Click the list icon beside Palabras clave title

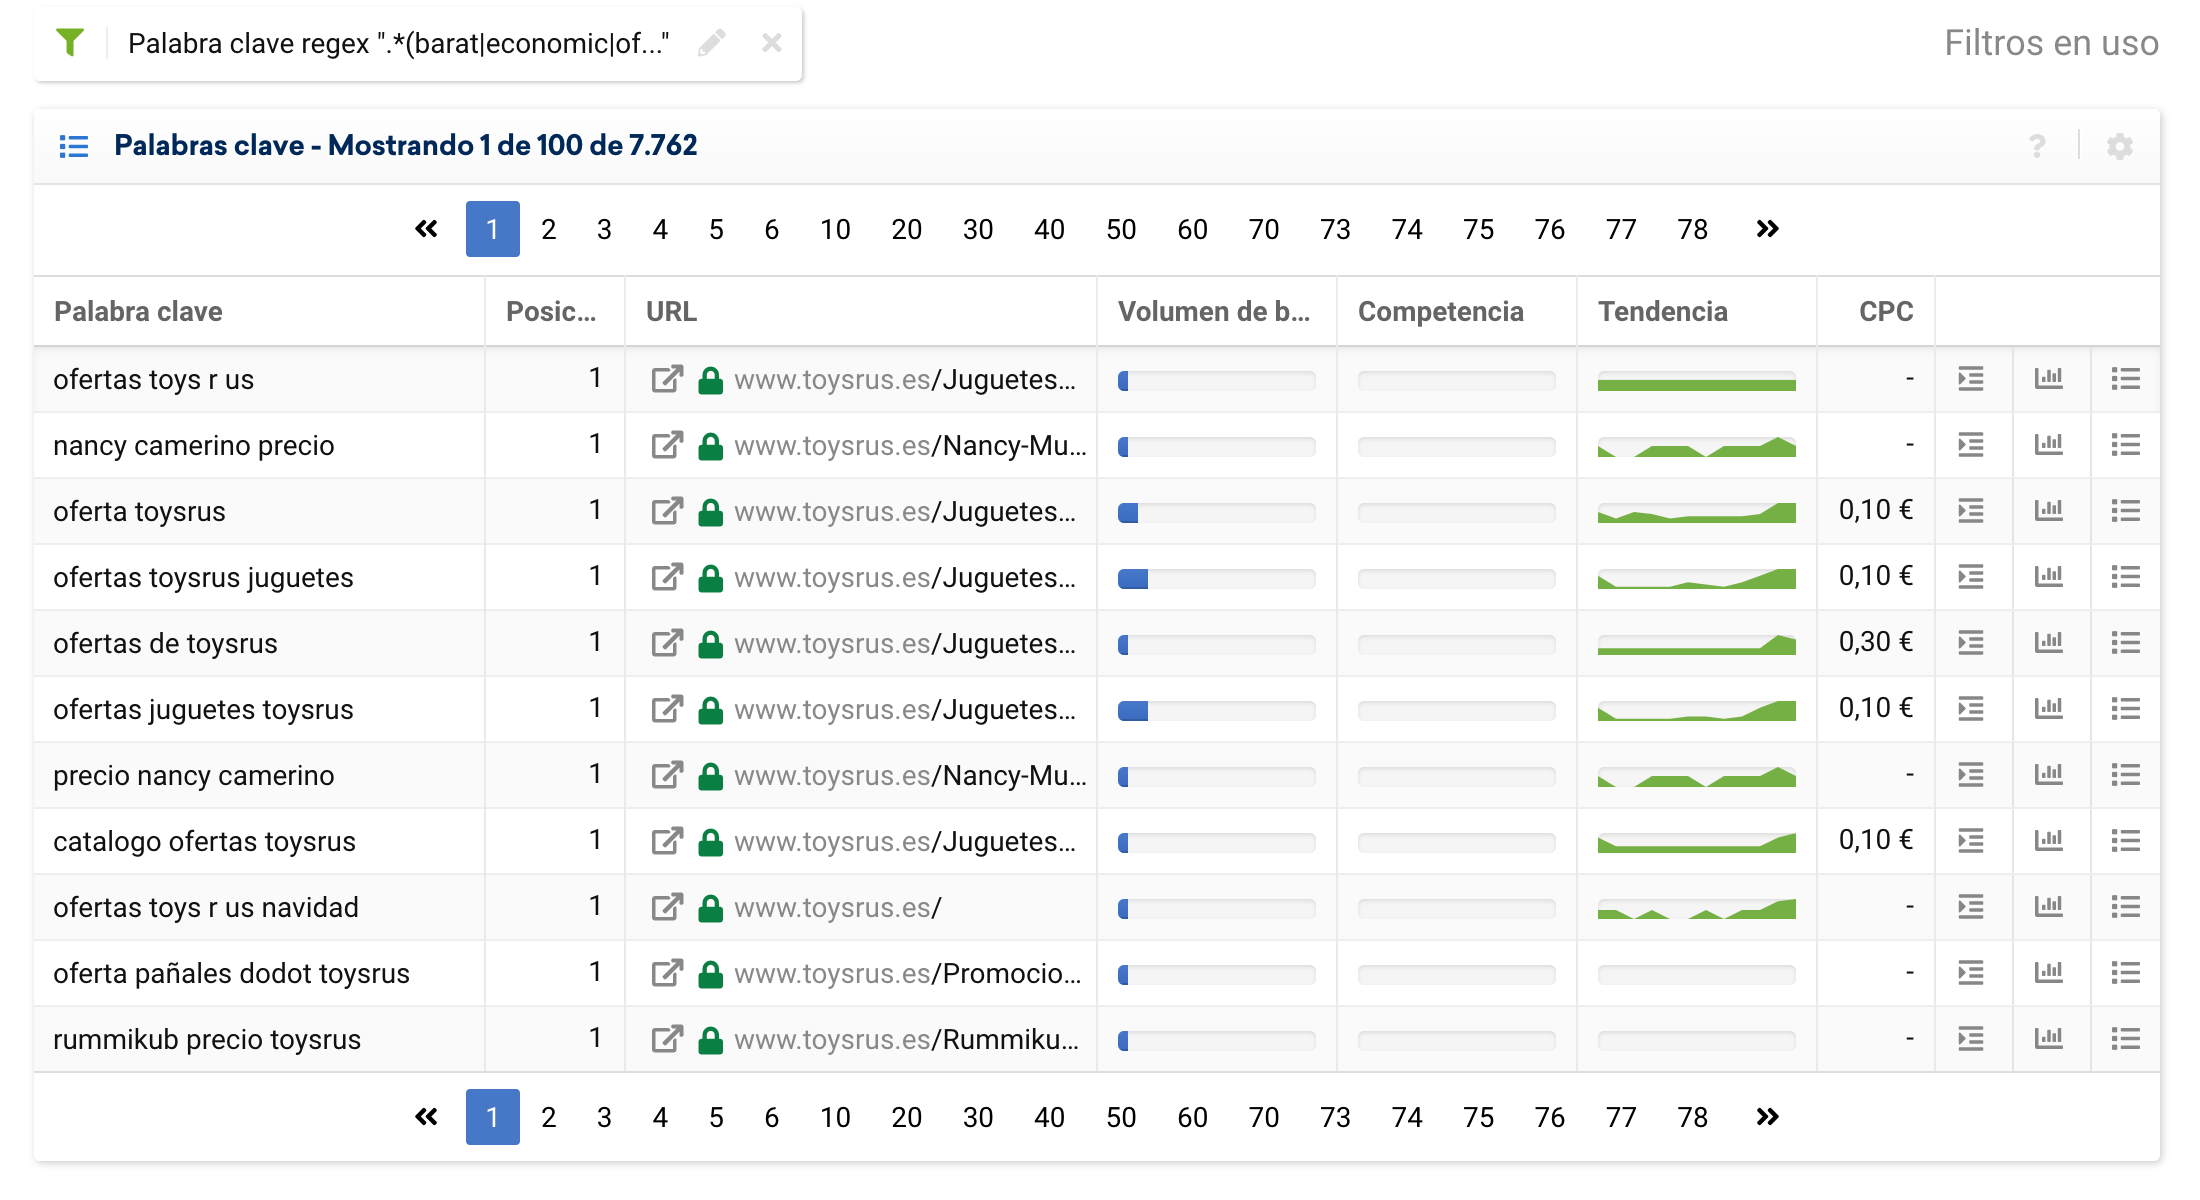pos(73,146)
